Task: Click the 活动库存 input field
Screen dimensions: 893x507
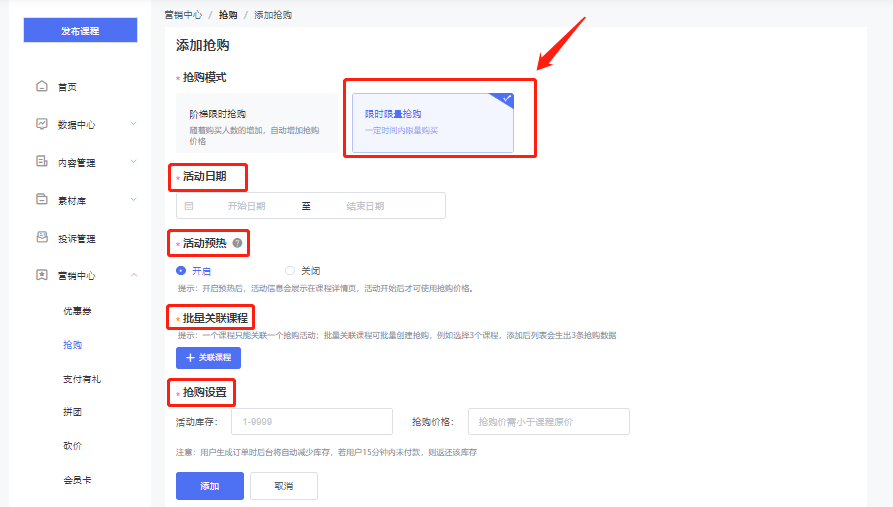Action: (x=311, y=422)
